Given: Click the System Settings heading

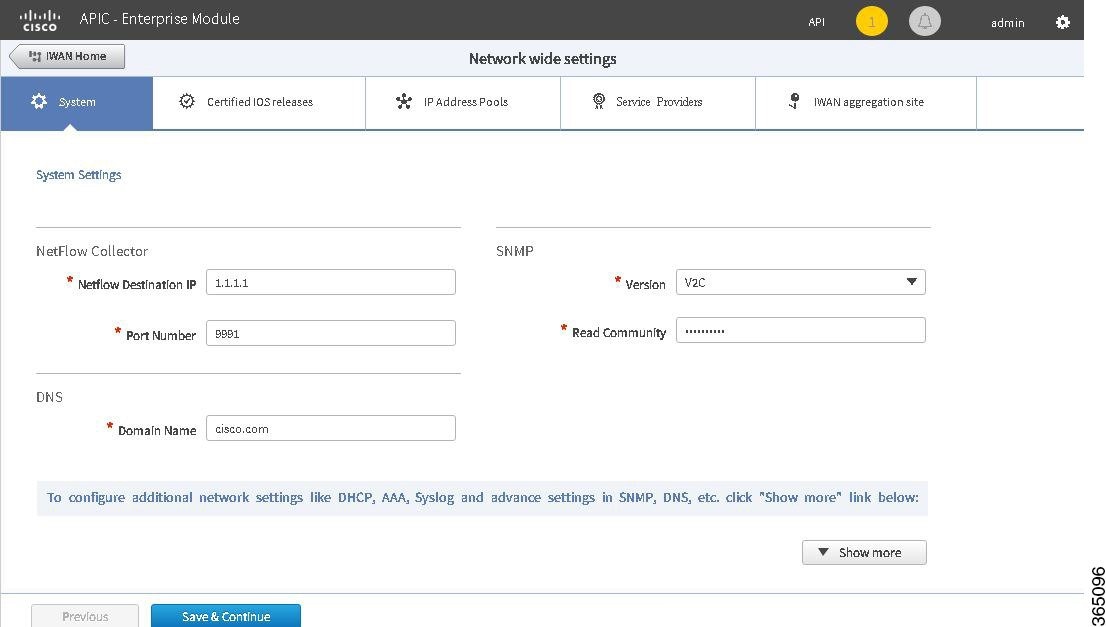Looking at the screenshot, I should (78, 175).
